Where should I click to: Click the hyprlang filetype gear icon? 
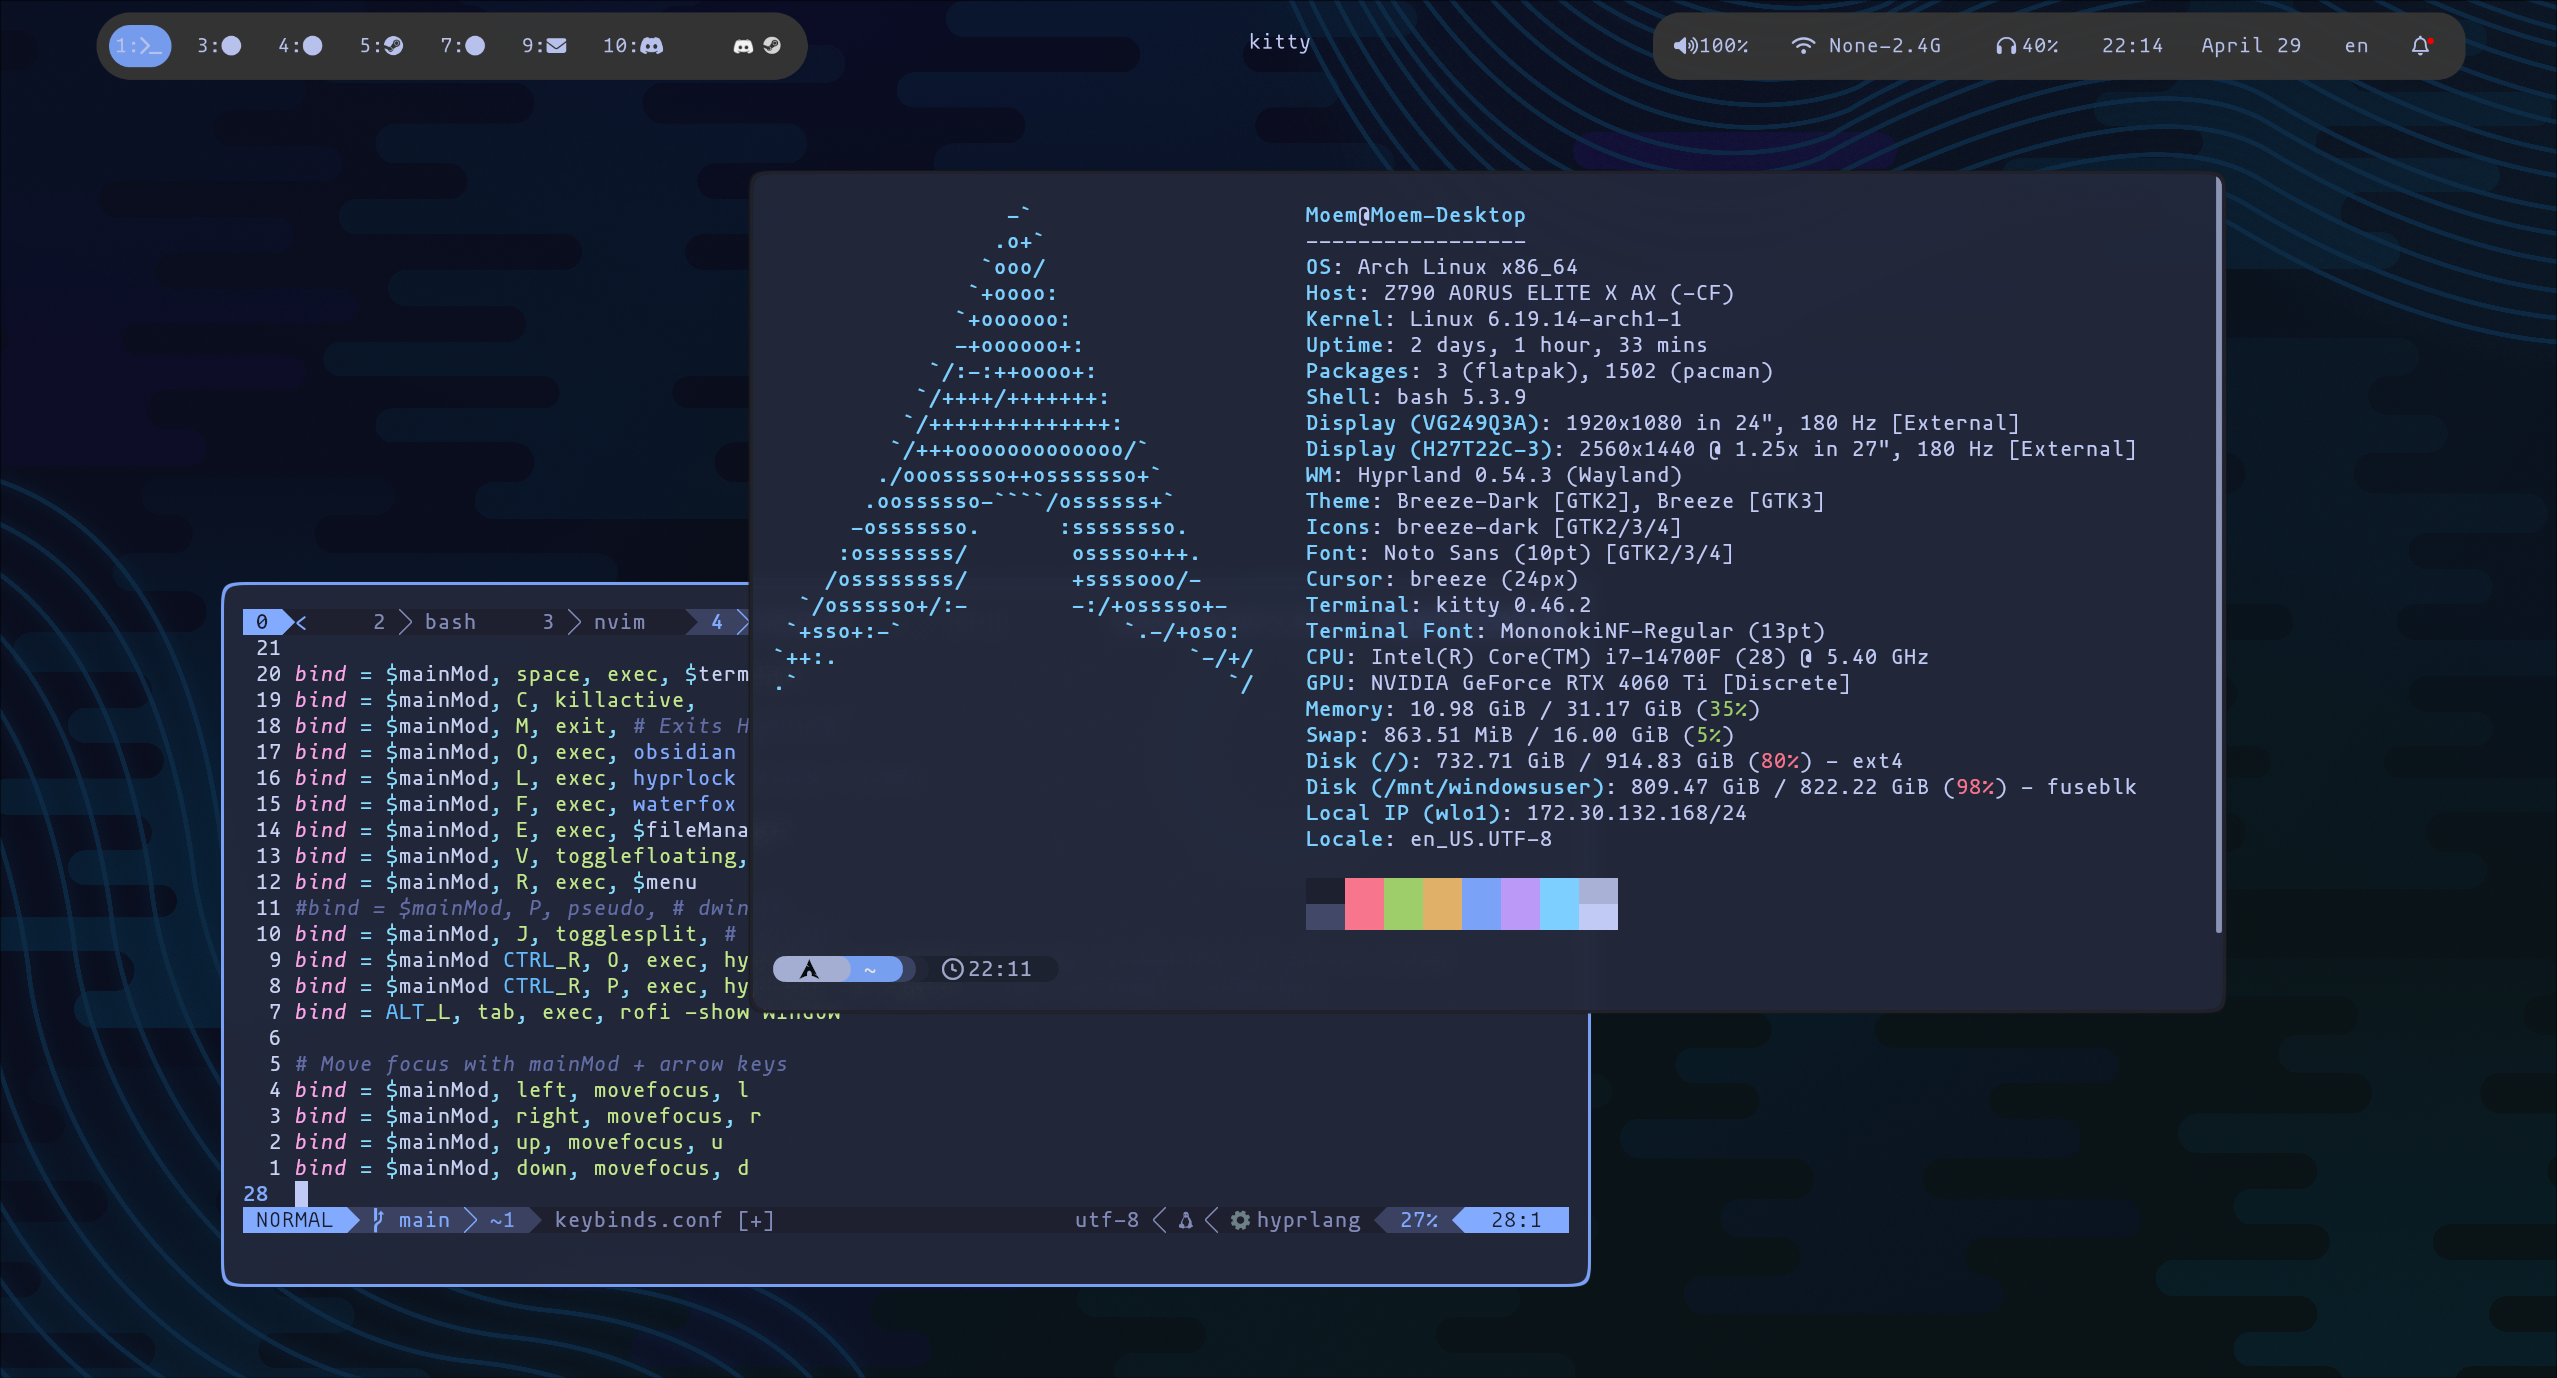1240,1220
